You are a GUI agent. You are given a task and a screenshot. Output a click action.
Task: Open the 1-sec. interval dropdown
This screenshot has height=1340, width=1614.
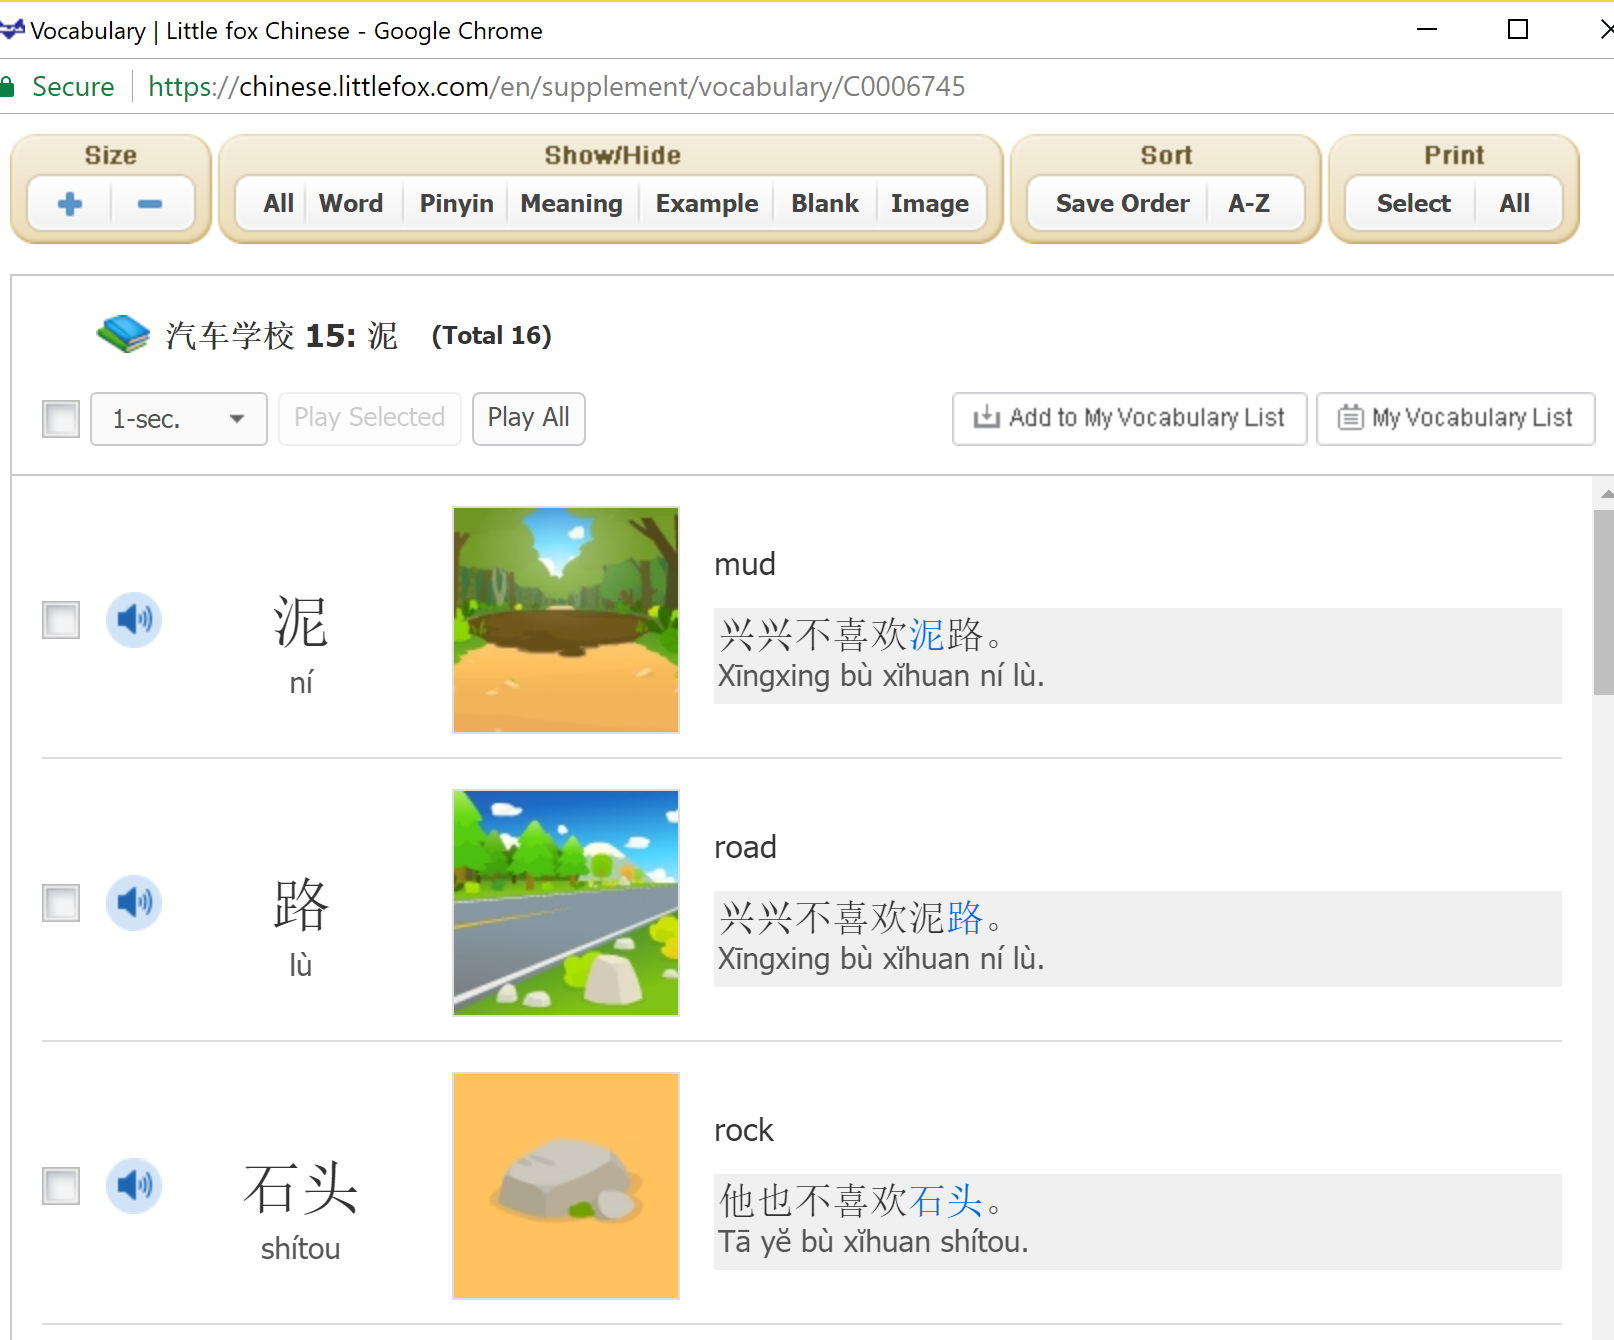tap(178, 418)
